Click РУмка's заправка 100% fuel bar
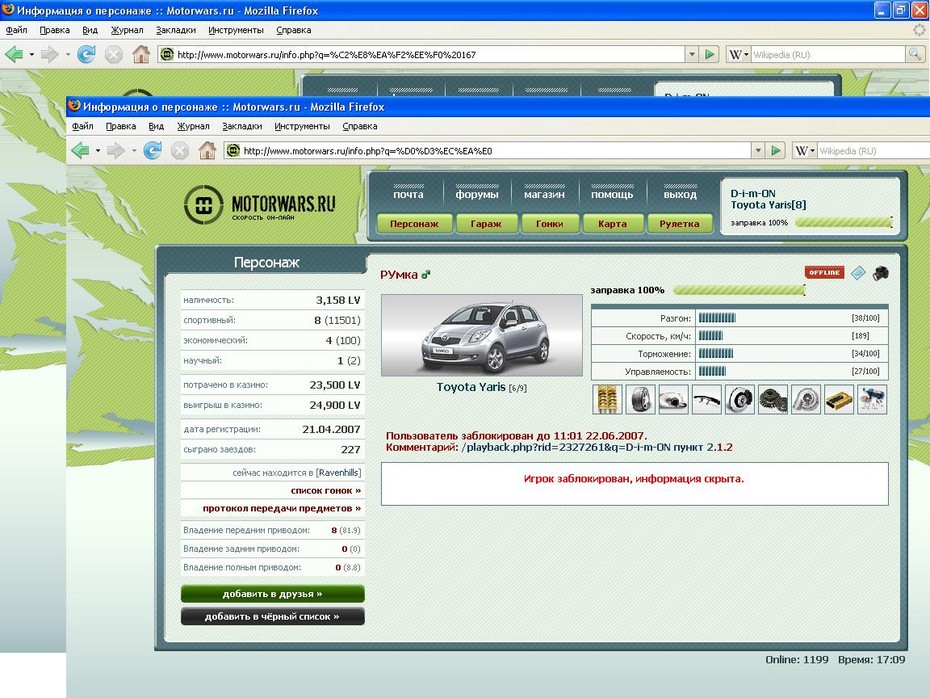930x698 pixels. [x=739, y=290]
